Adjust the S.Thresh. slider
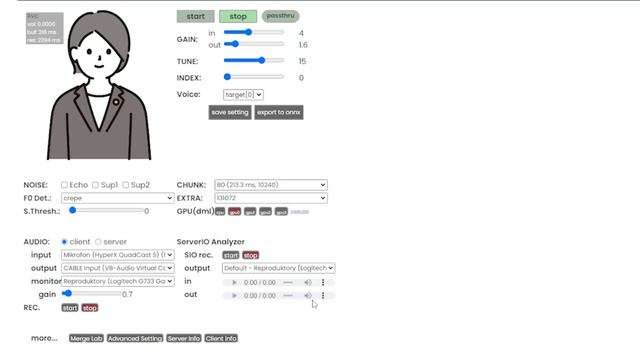This screenshot has width=640, height=360. tap(106, 210)
